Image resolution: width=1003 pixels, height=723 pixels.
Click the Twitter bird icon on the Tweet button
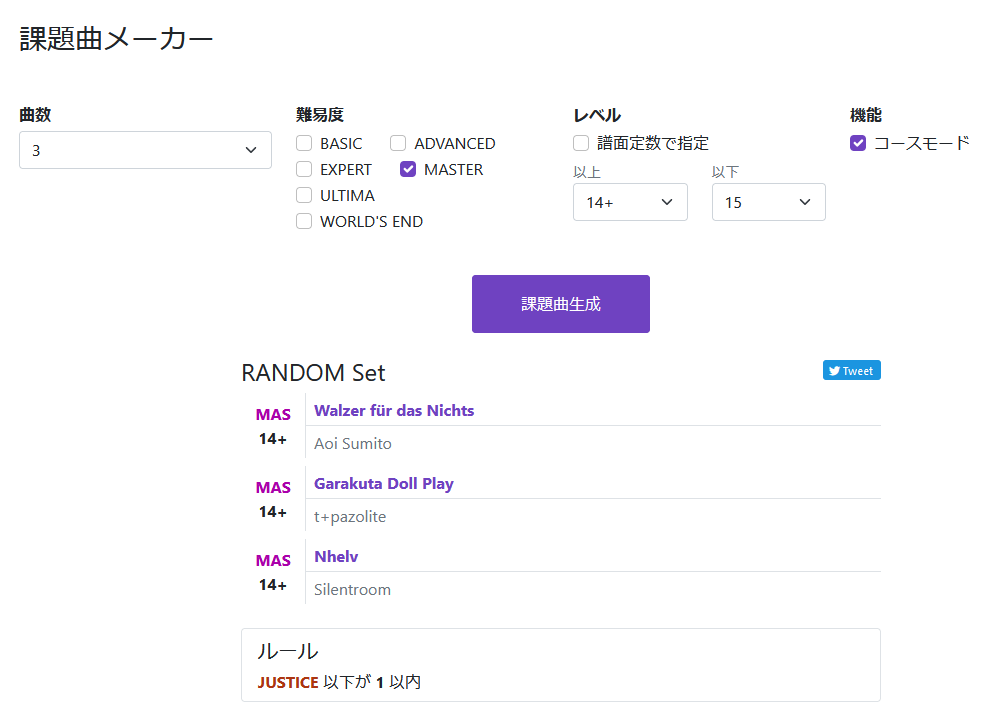(x=836, y=370)
